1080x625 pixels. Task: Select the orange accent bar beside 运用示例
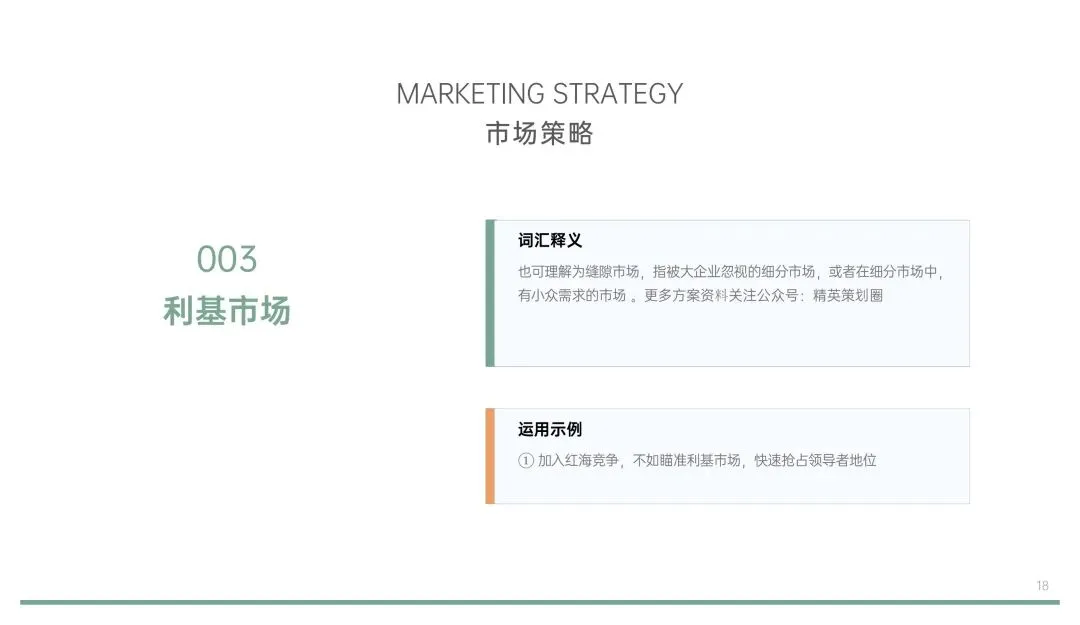[x=490, y=456]
